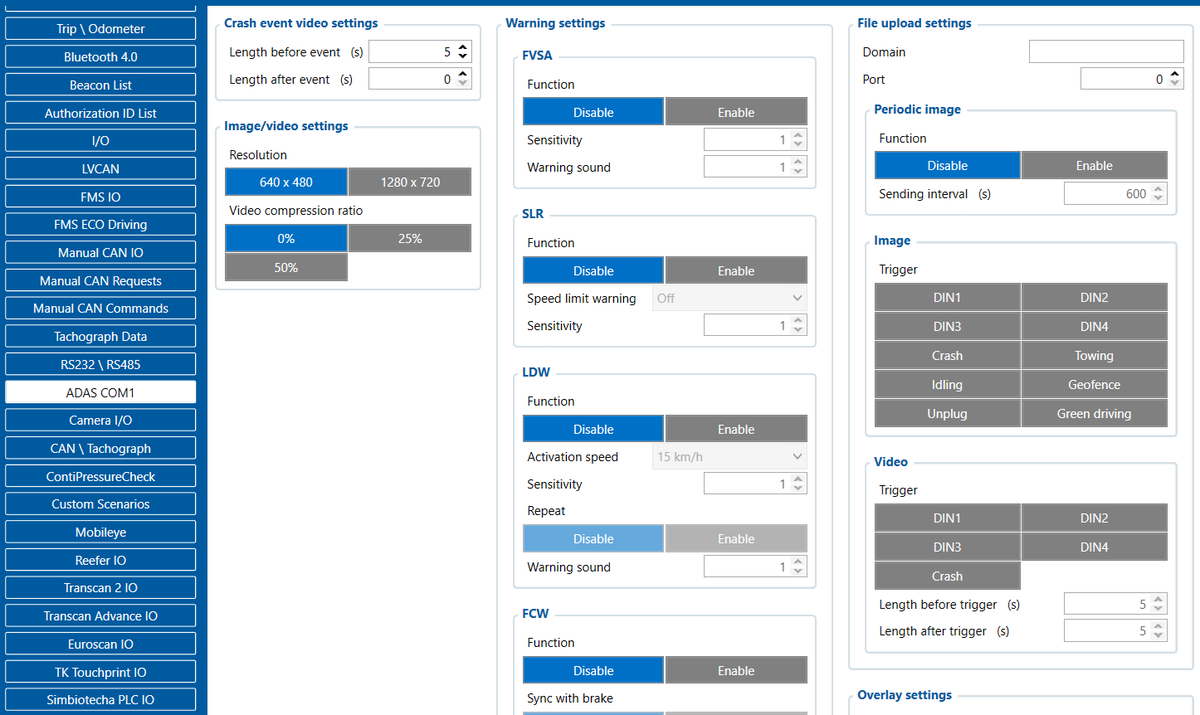
Task: Increase Length before event value
Action: (x=462, y=47)
